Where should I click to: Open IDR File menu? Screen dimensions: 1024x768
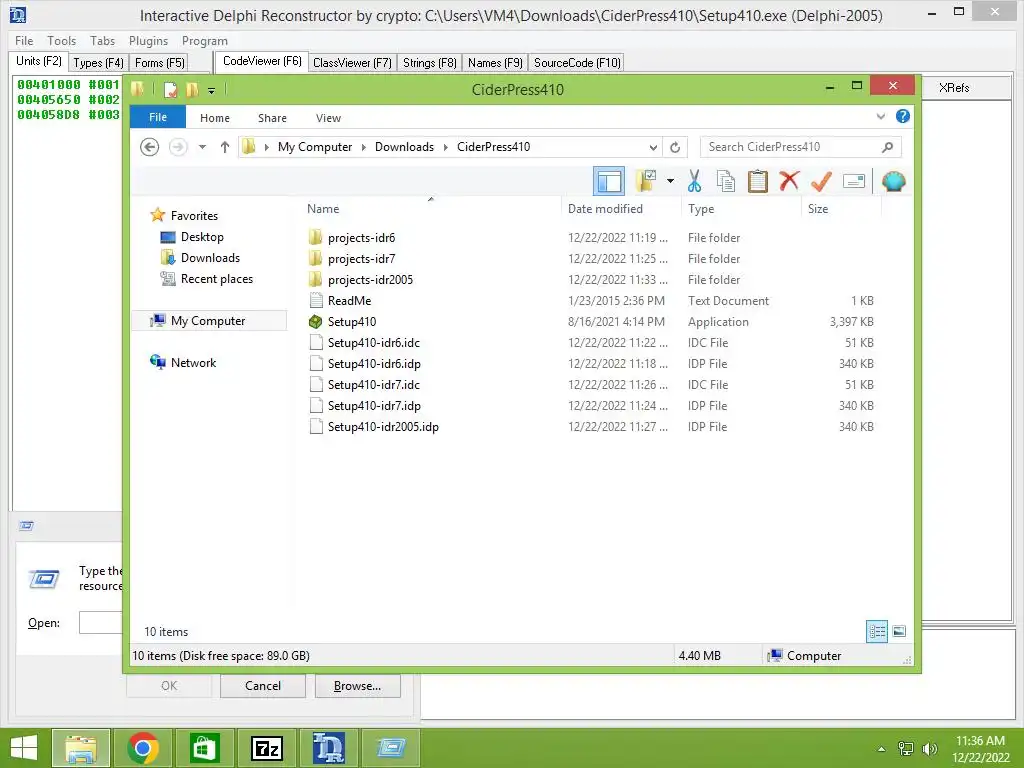click(x=24, y=40)
